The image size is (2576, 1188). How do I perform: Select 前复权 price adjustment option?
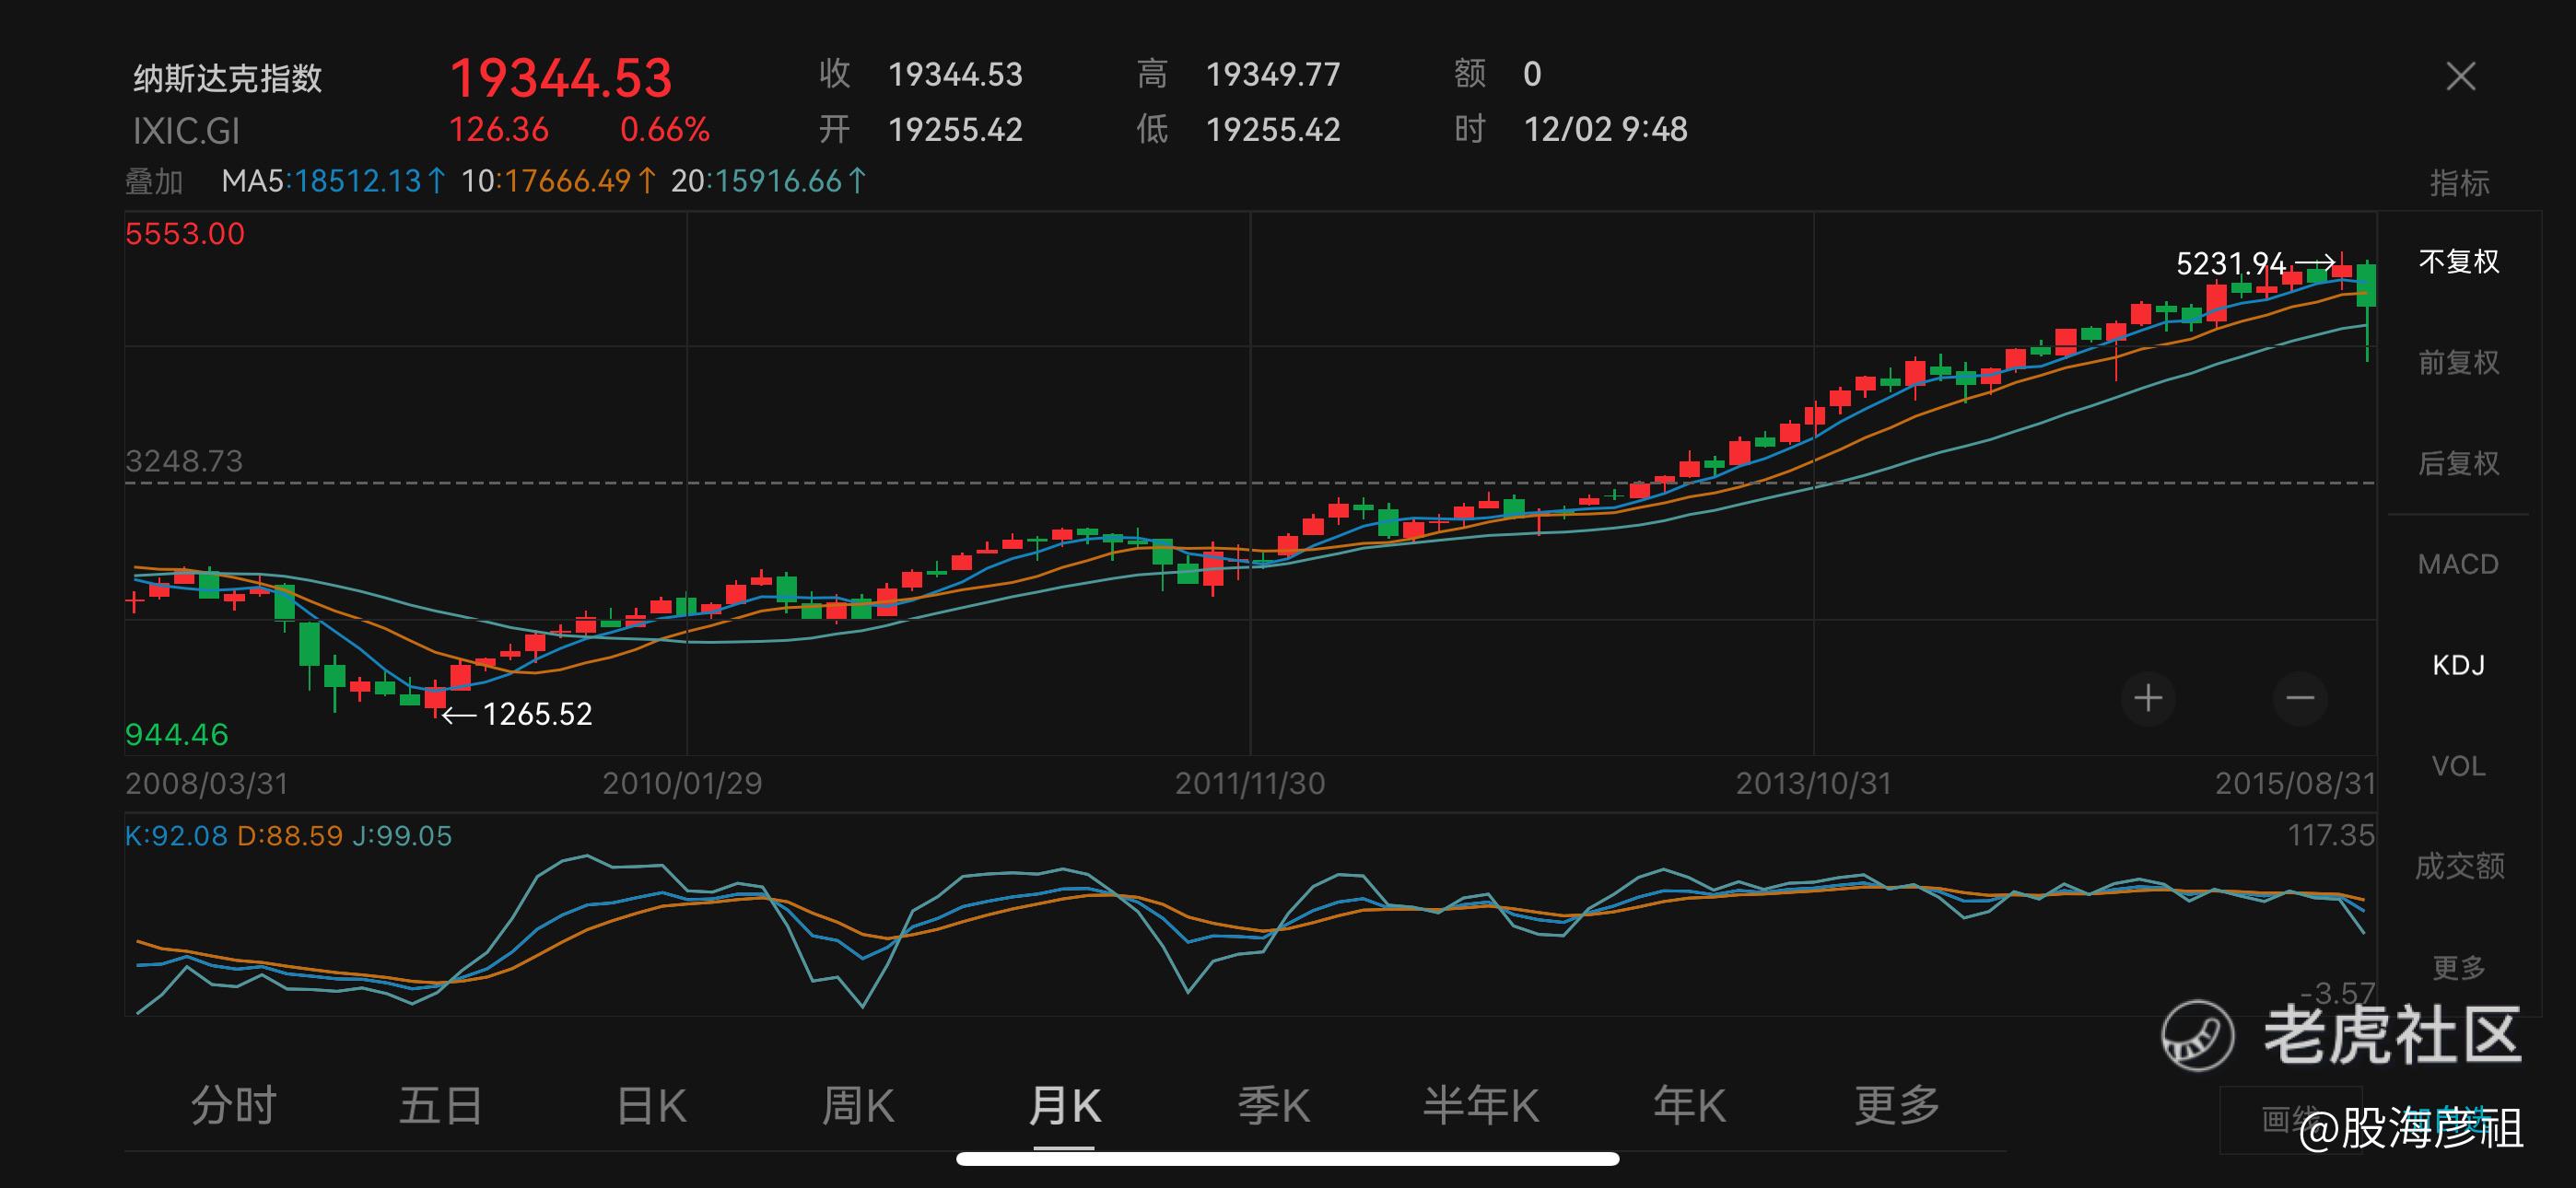pyautogui.click(x=2459, y=362)
